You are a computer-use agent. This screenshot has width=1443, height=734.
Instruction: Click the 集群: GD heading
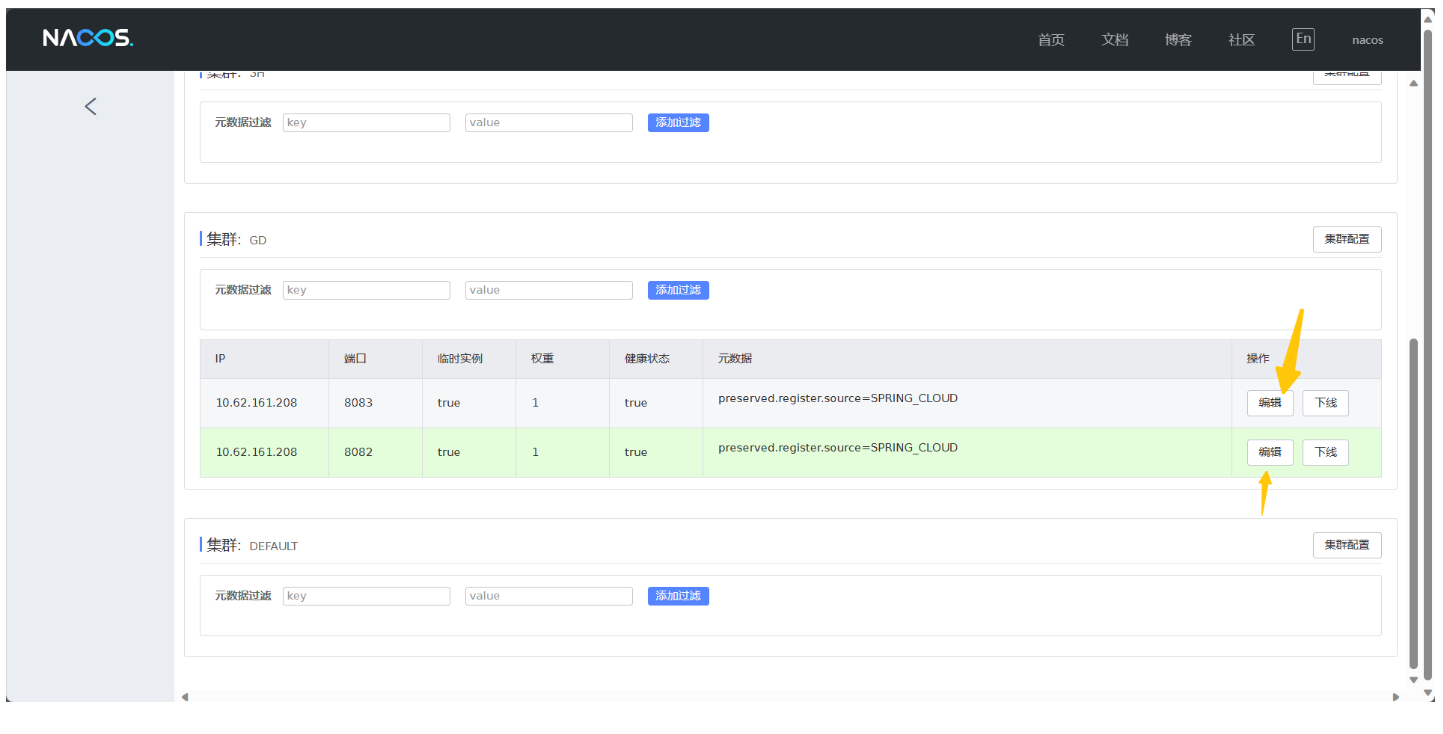[x=236, y=240]
